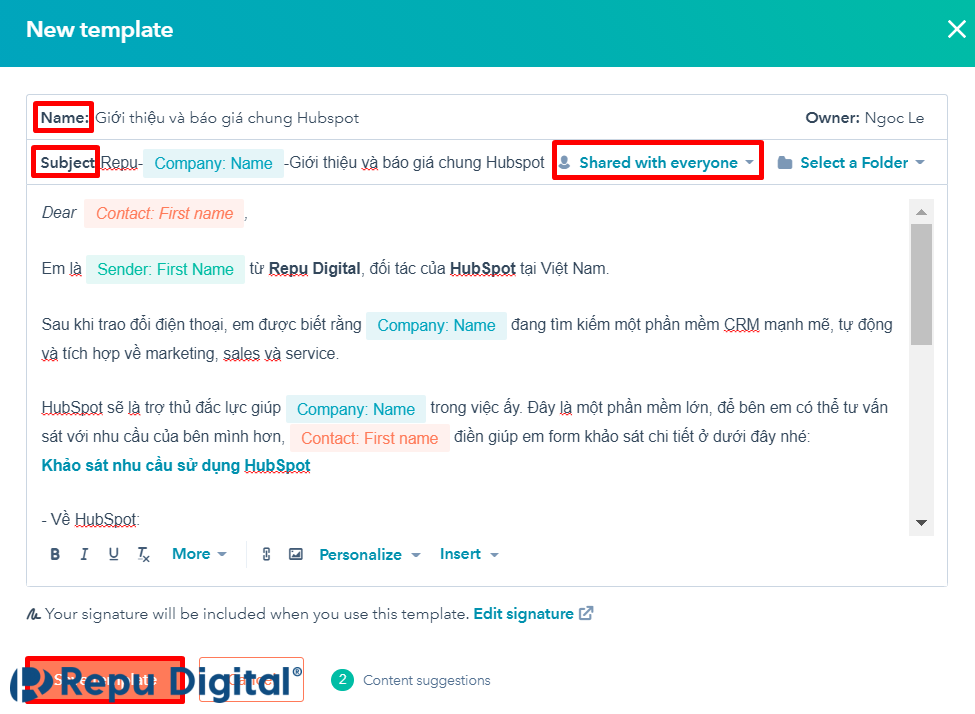The width and height of the screenshot is (975, 714).
Task: Click the Owner: Ngoc Le text
Action: coord(864,118)
